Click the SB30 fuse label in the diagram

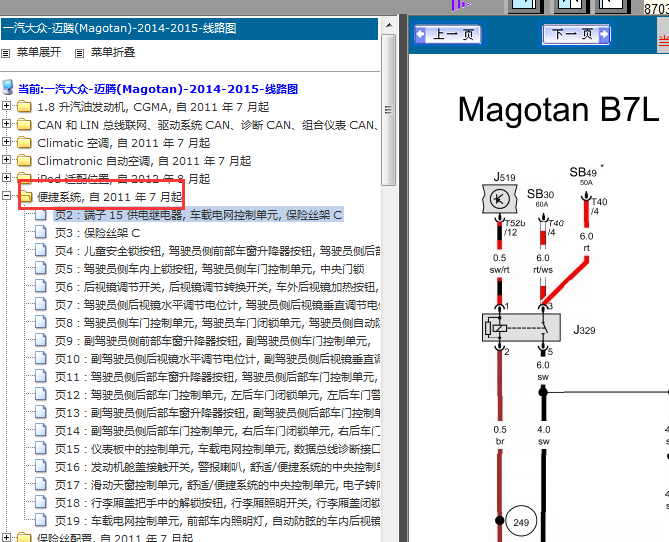(541, 194)
